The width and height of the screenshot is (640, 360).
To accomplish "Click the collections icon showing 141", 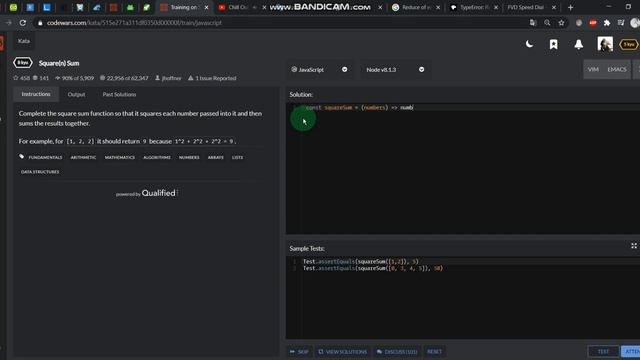I will click(41, 78).
